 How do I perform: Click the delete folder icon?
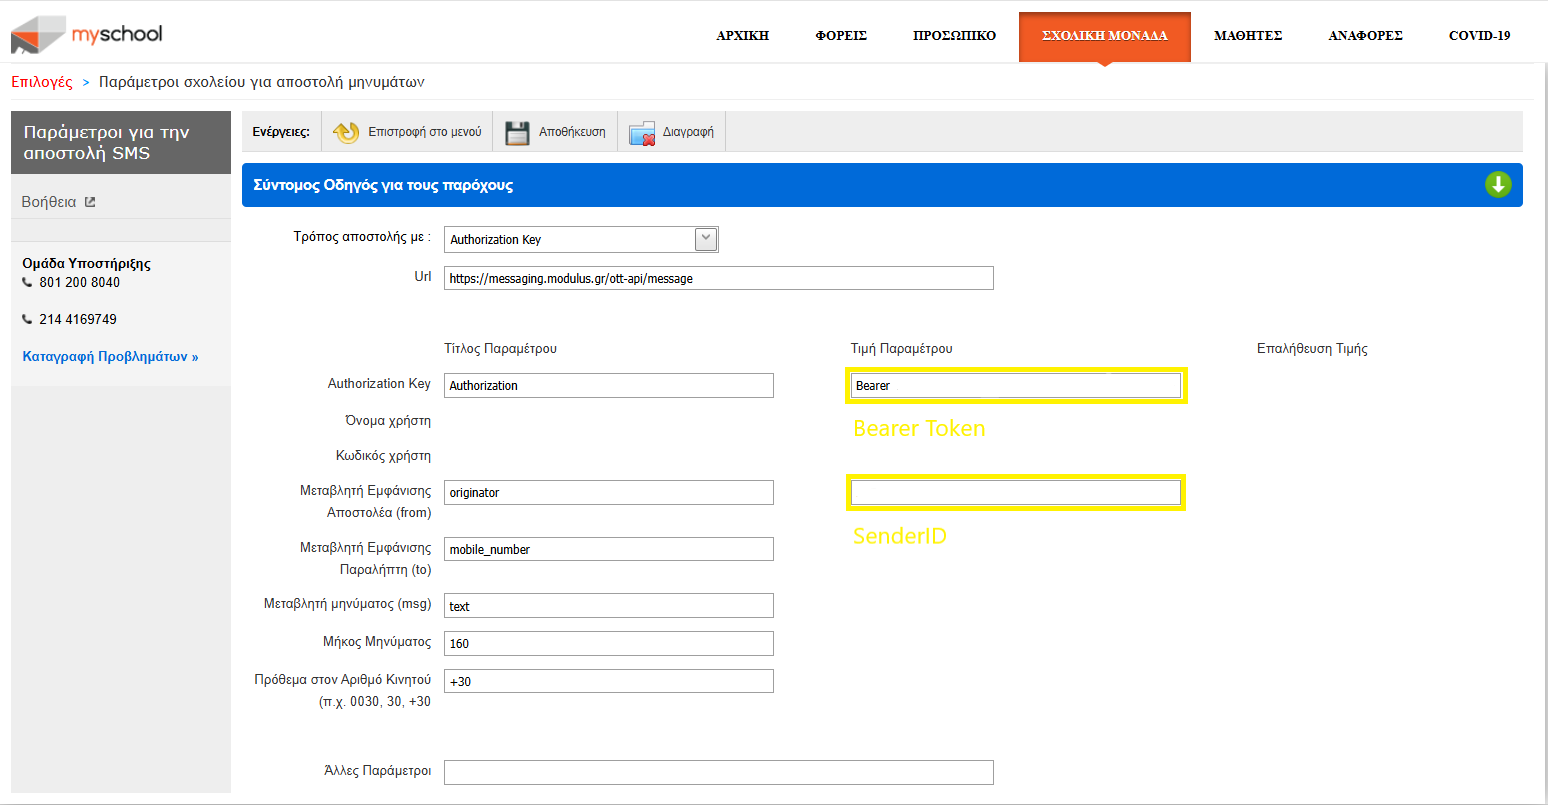click(x=642, y=132)
